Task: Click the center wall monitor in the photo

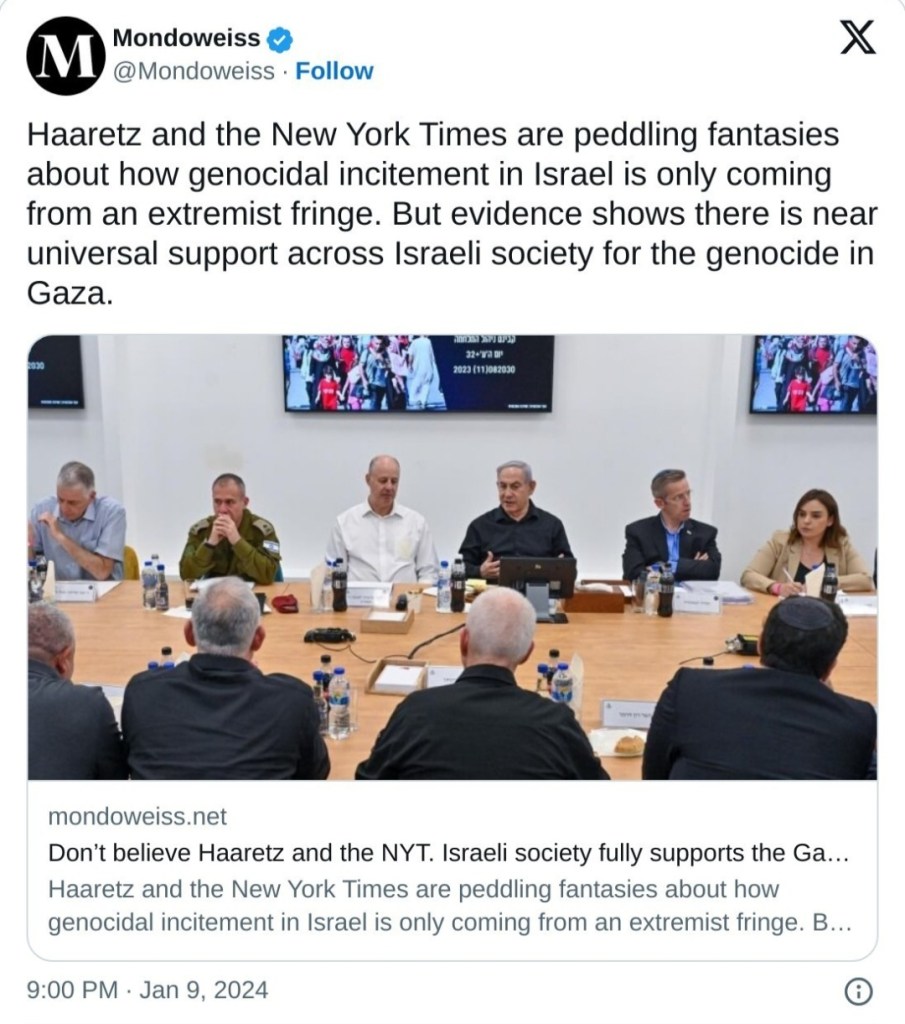Action: click(419, 373)
